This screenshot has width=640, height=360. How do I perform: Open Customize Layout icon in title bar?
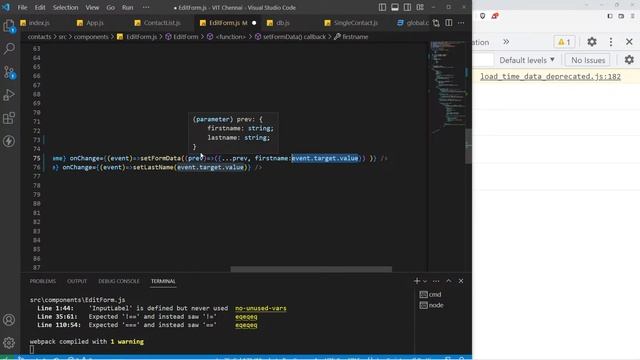(420, 7)
